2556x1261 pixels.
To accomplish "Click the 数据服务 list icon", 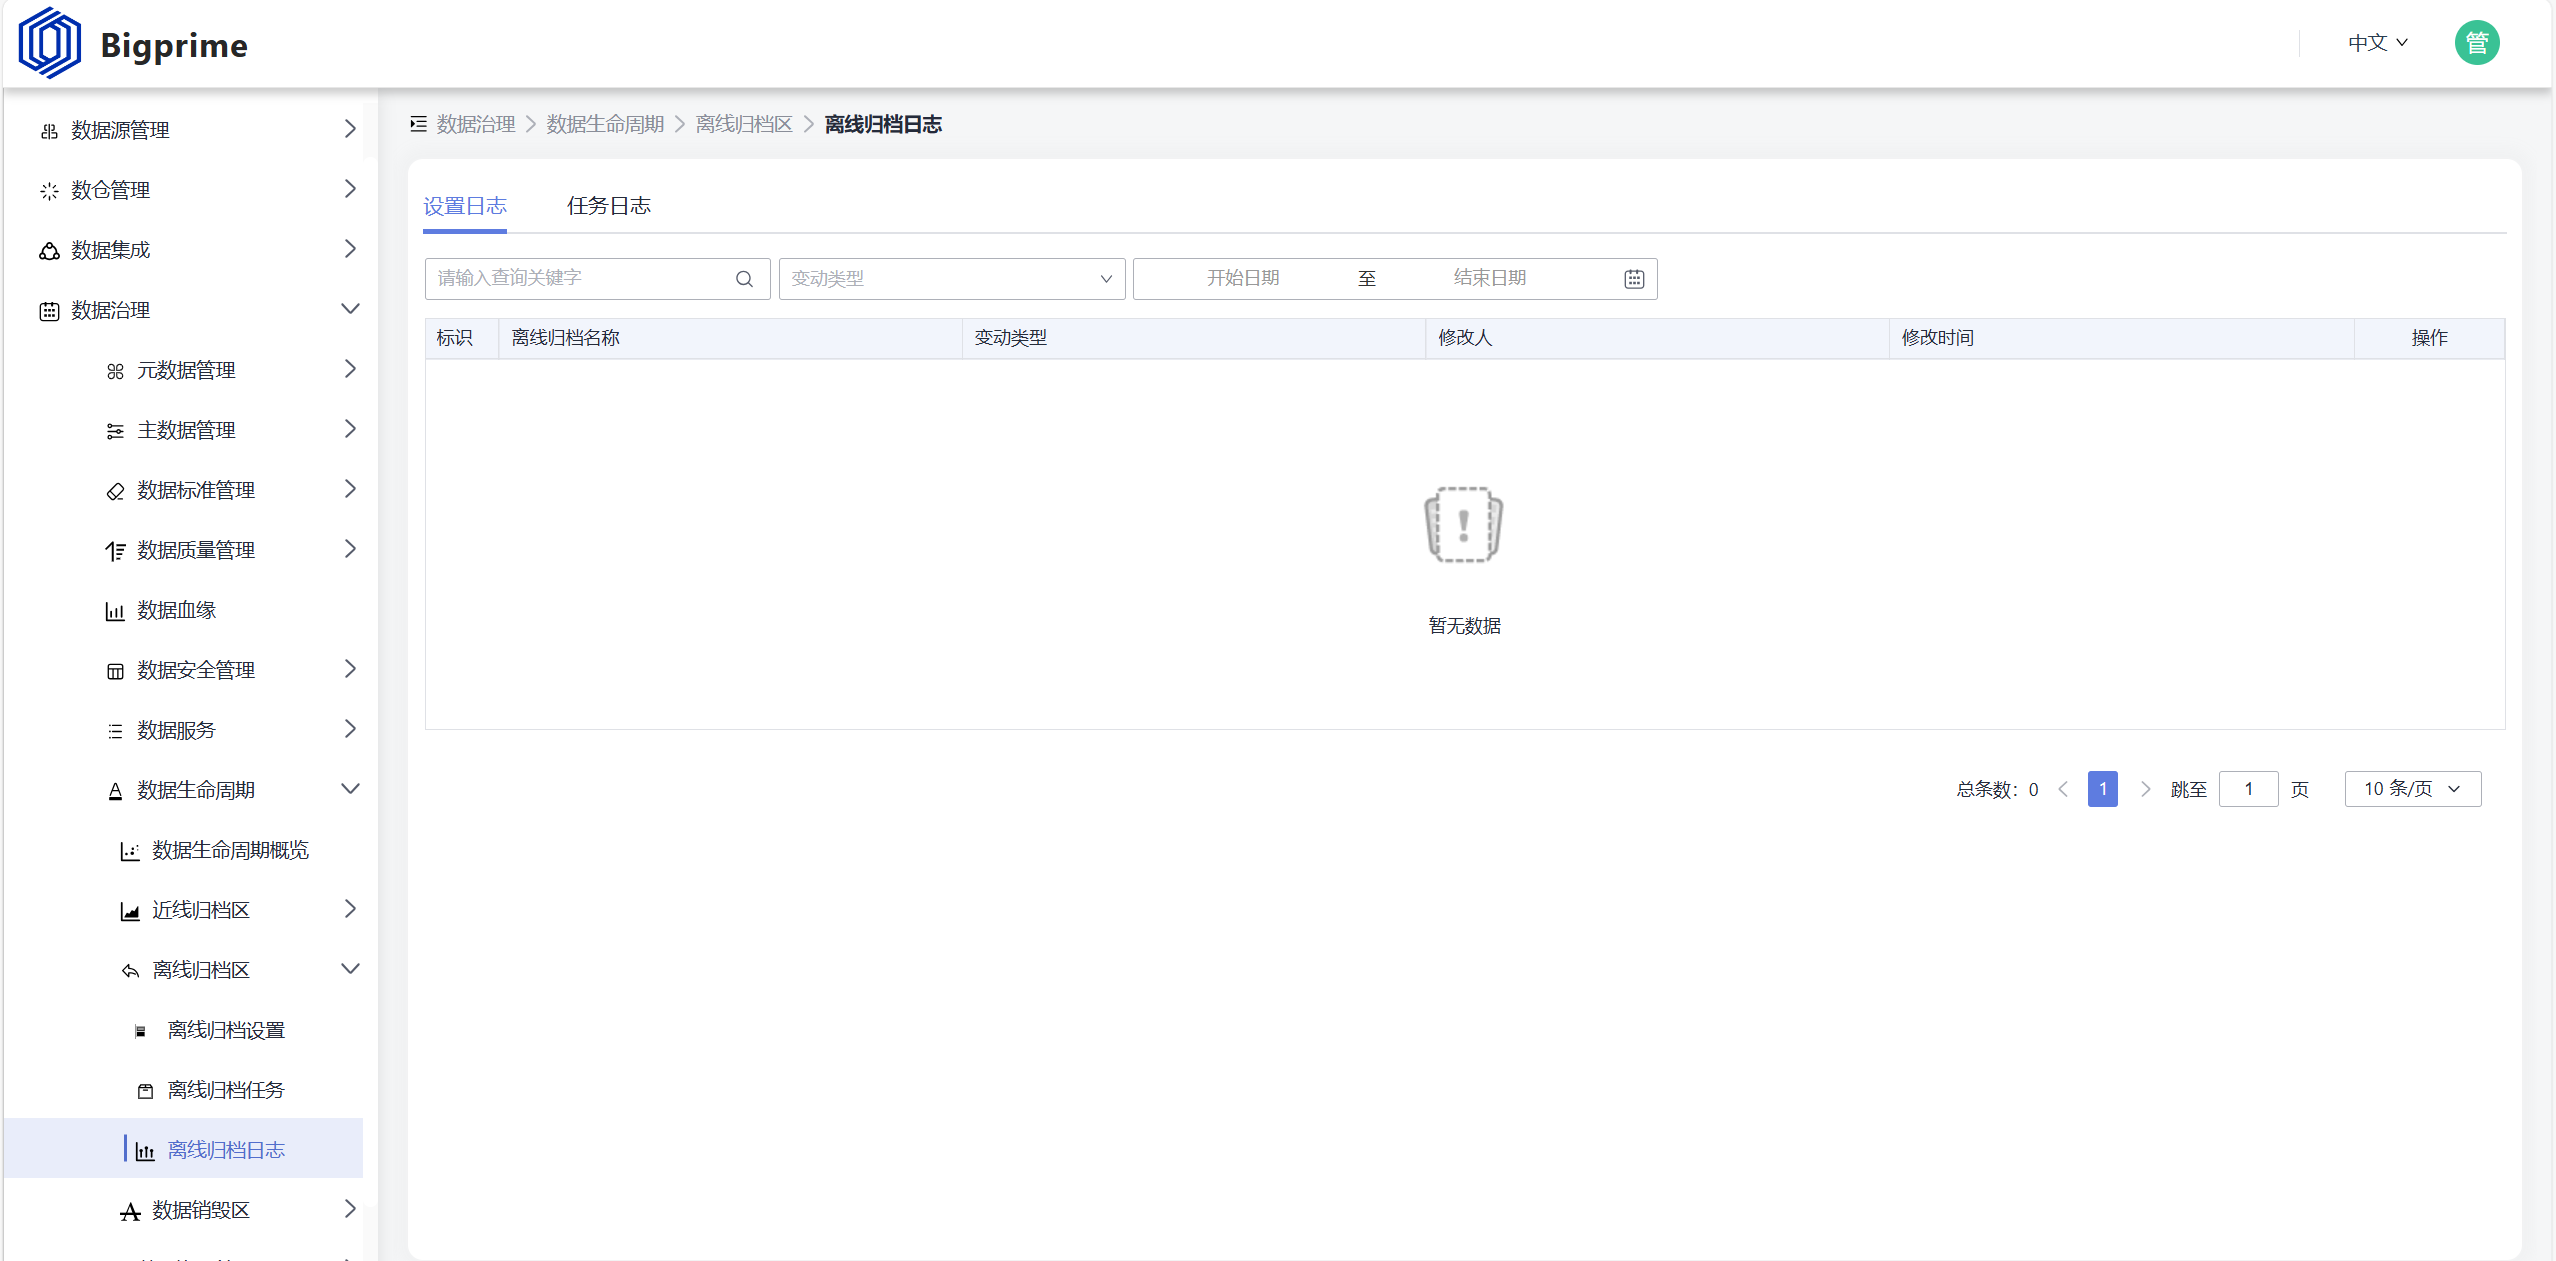I will [x=115, y=731].
